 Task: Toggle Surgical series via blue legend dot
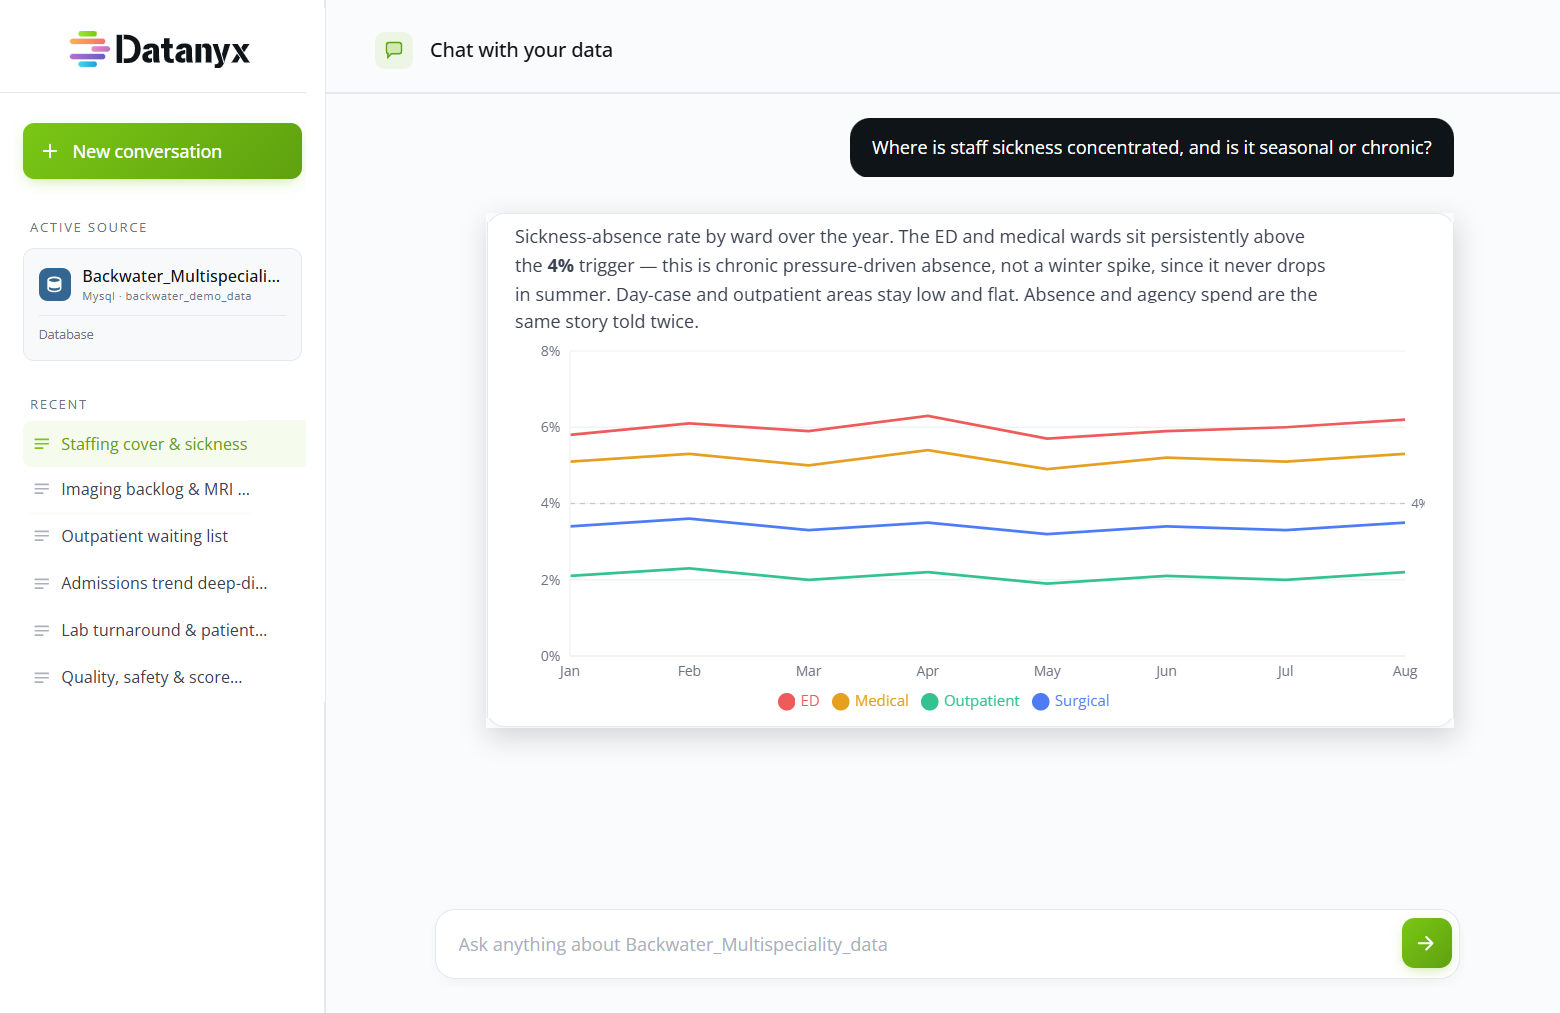click(1041, 701)
